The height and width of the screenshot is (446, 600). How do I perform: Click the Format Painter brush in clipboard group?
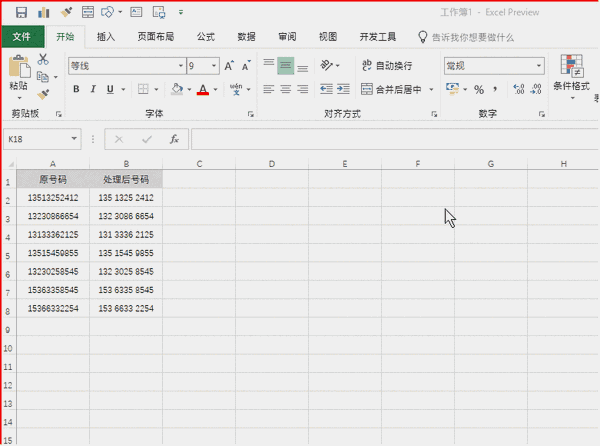coord(43,94)
